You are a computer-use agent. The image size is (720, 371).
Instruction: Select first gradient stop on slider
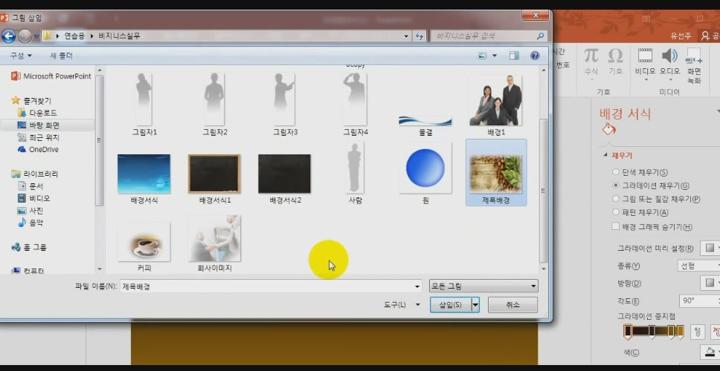pos(628,331)
